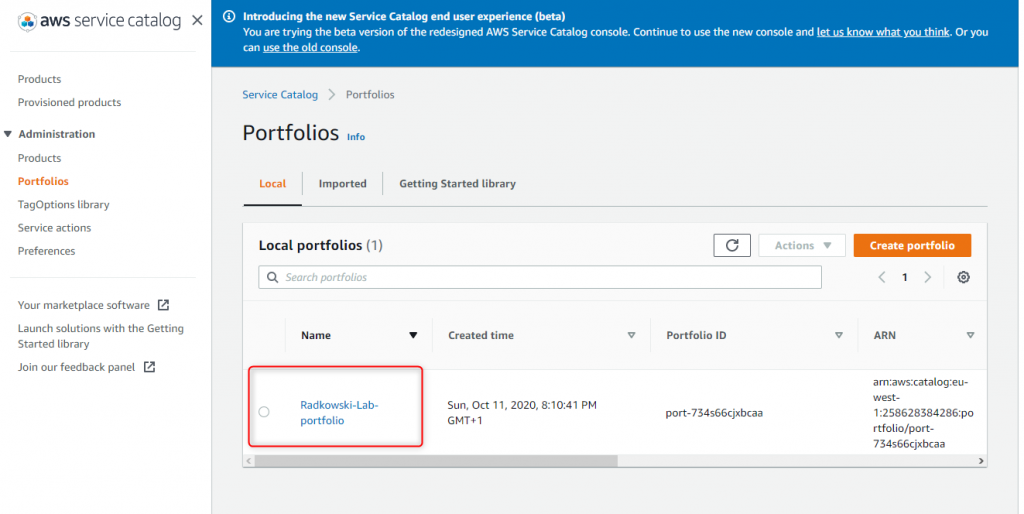
Task: Click the scrollbar right arrow
Action: (981, 461)
